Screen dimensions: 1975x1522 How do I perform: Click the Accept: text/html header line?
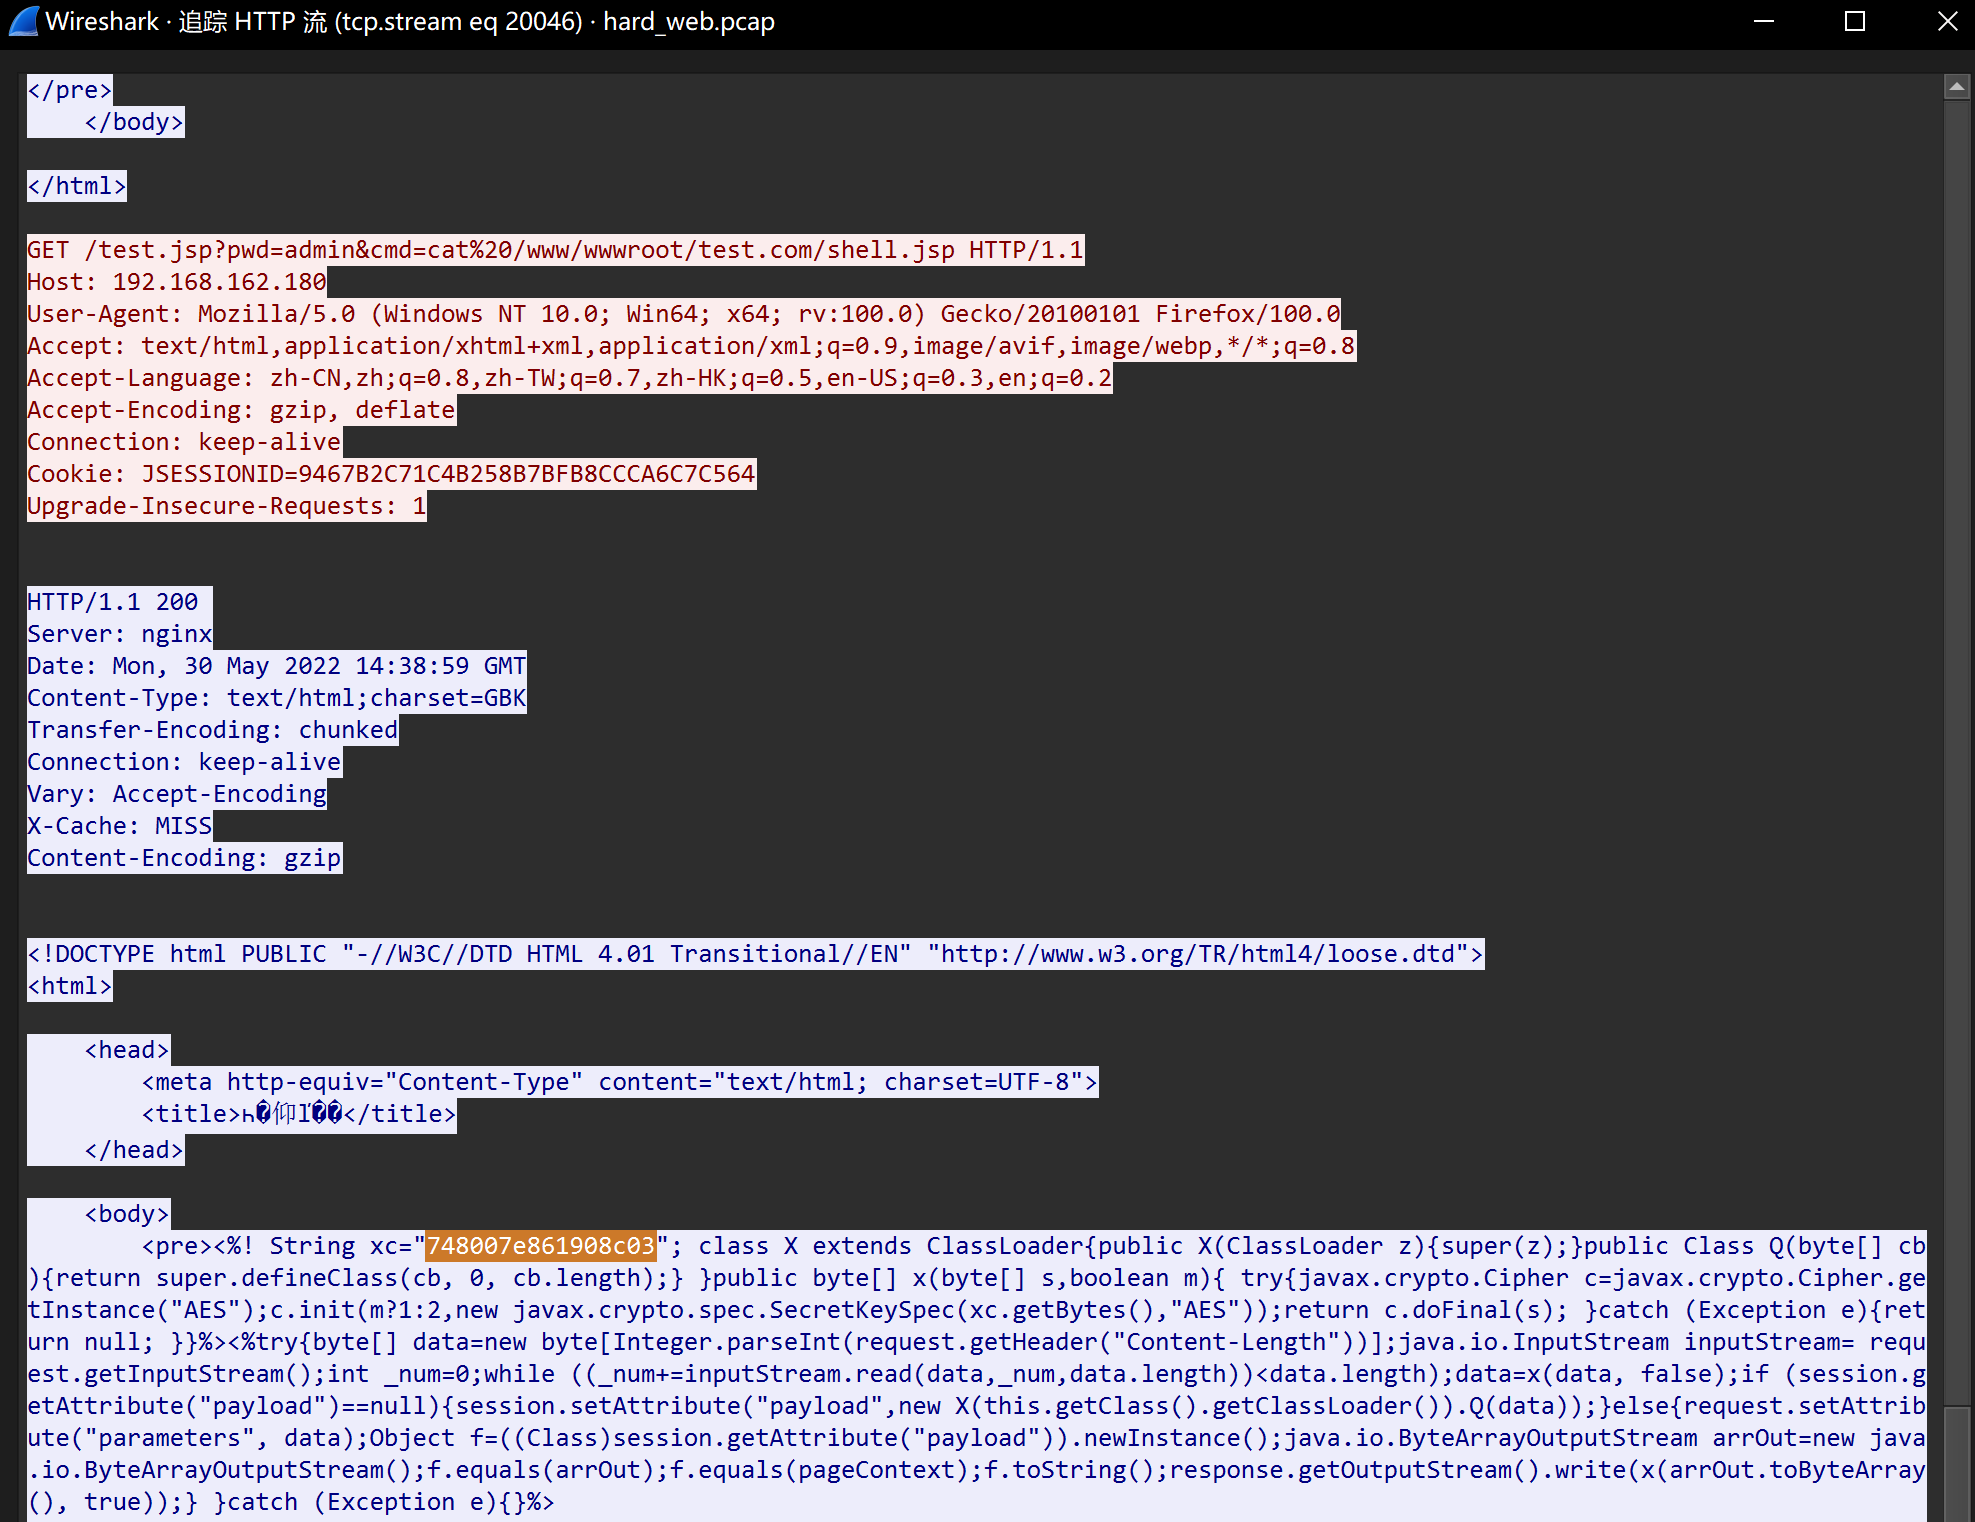click(691, 346)
